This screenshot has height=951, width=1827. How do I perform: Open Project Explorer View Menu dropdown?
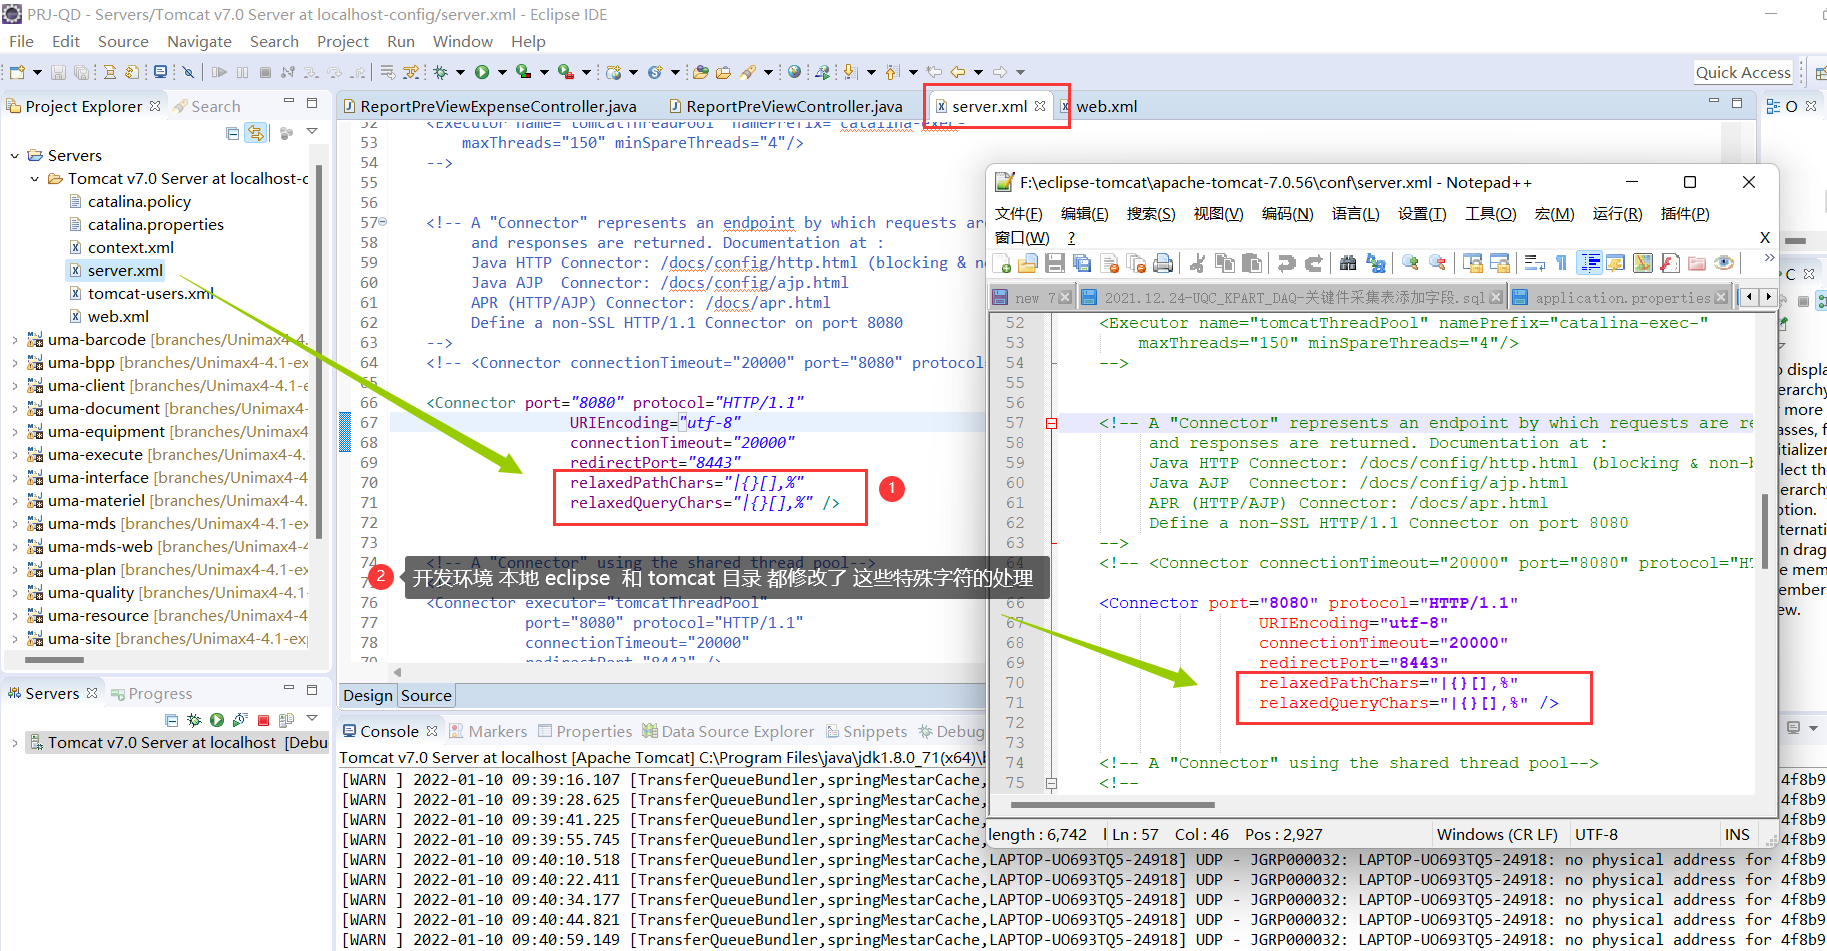(x=312, y=132)
